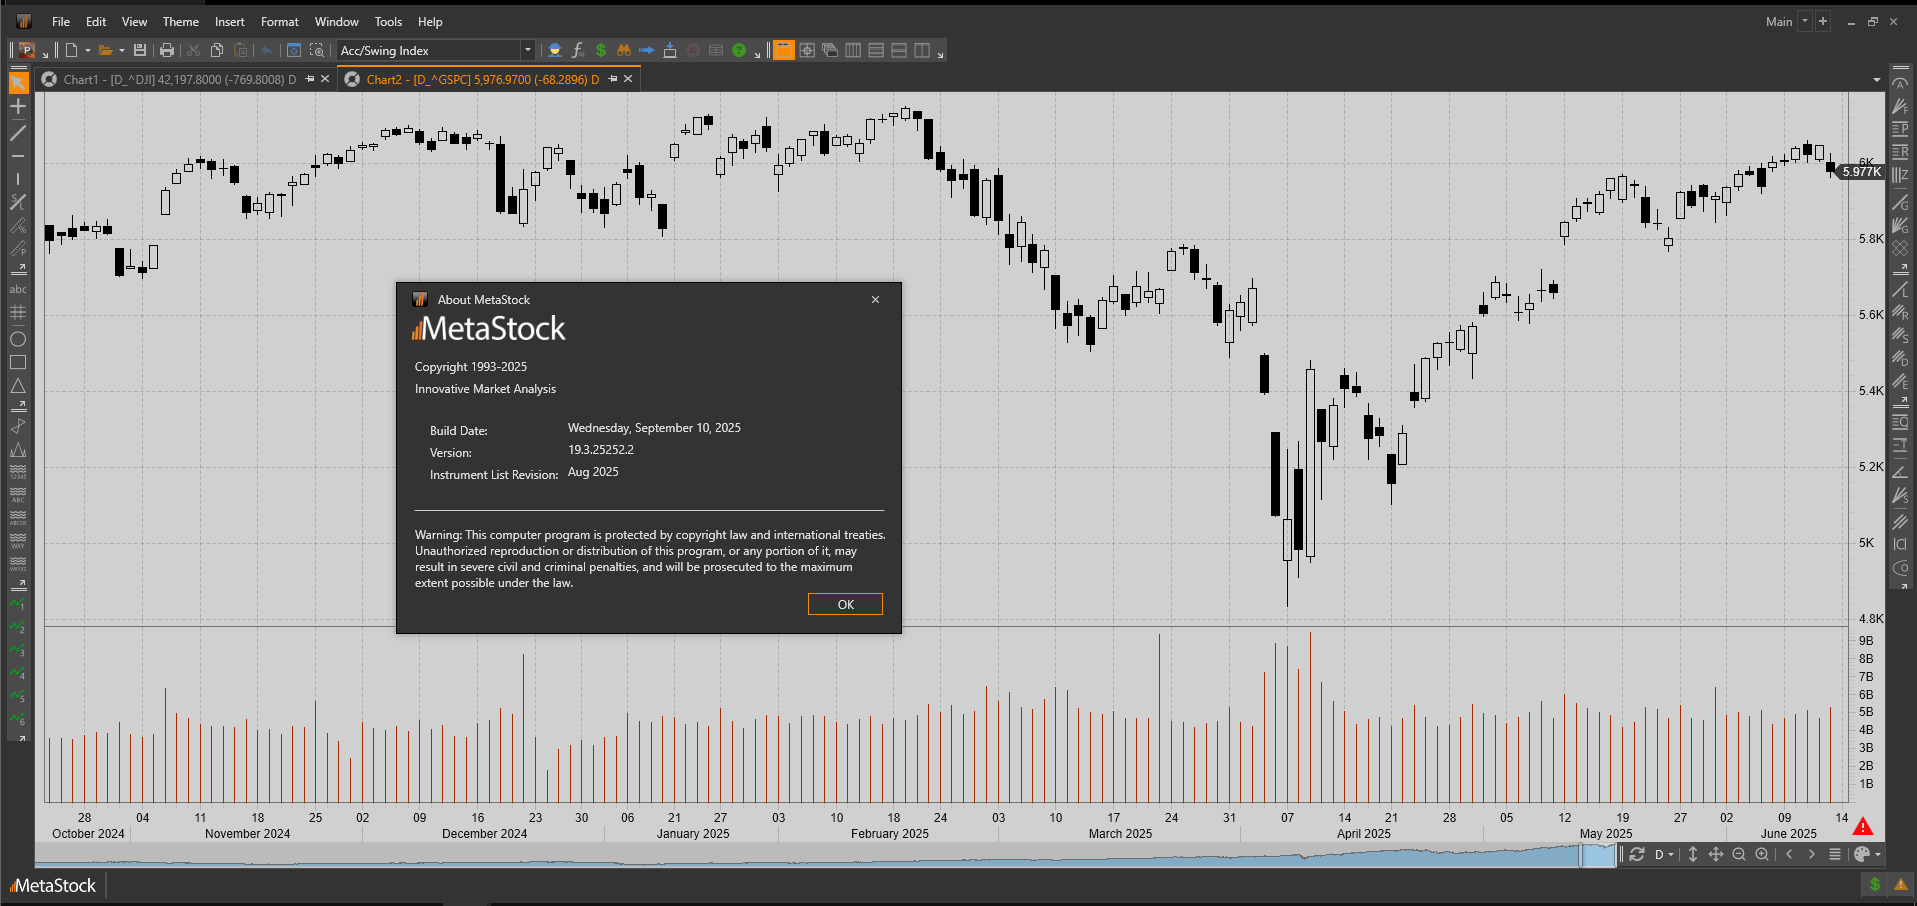Toggle the highlighted orange tabbed-window layout button
Screen dimensions: 1917x906
[784, 50]
